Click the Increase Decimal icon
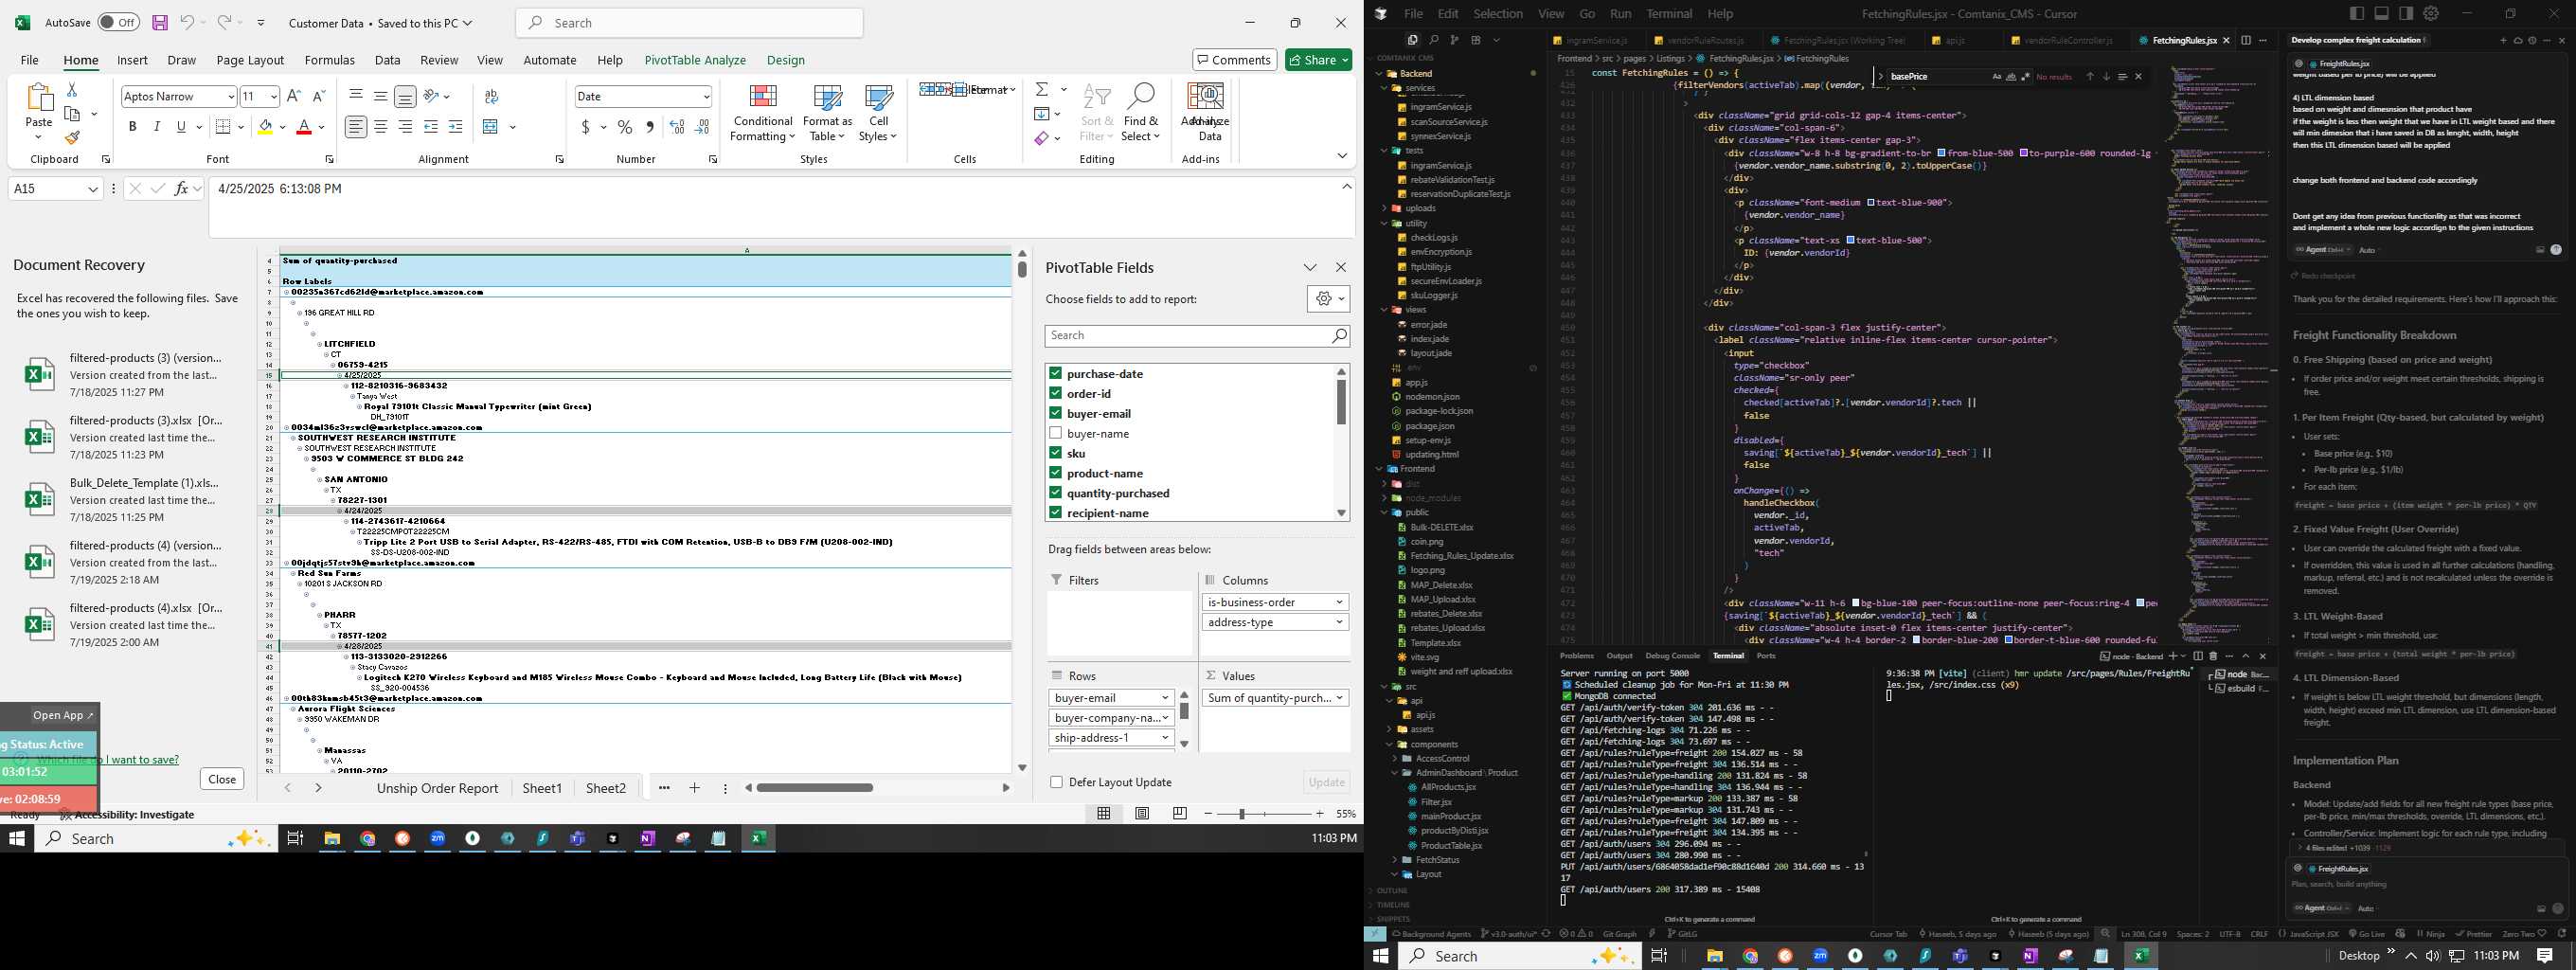 [677, 127]
